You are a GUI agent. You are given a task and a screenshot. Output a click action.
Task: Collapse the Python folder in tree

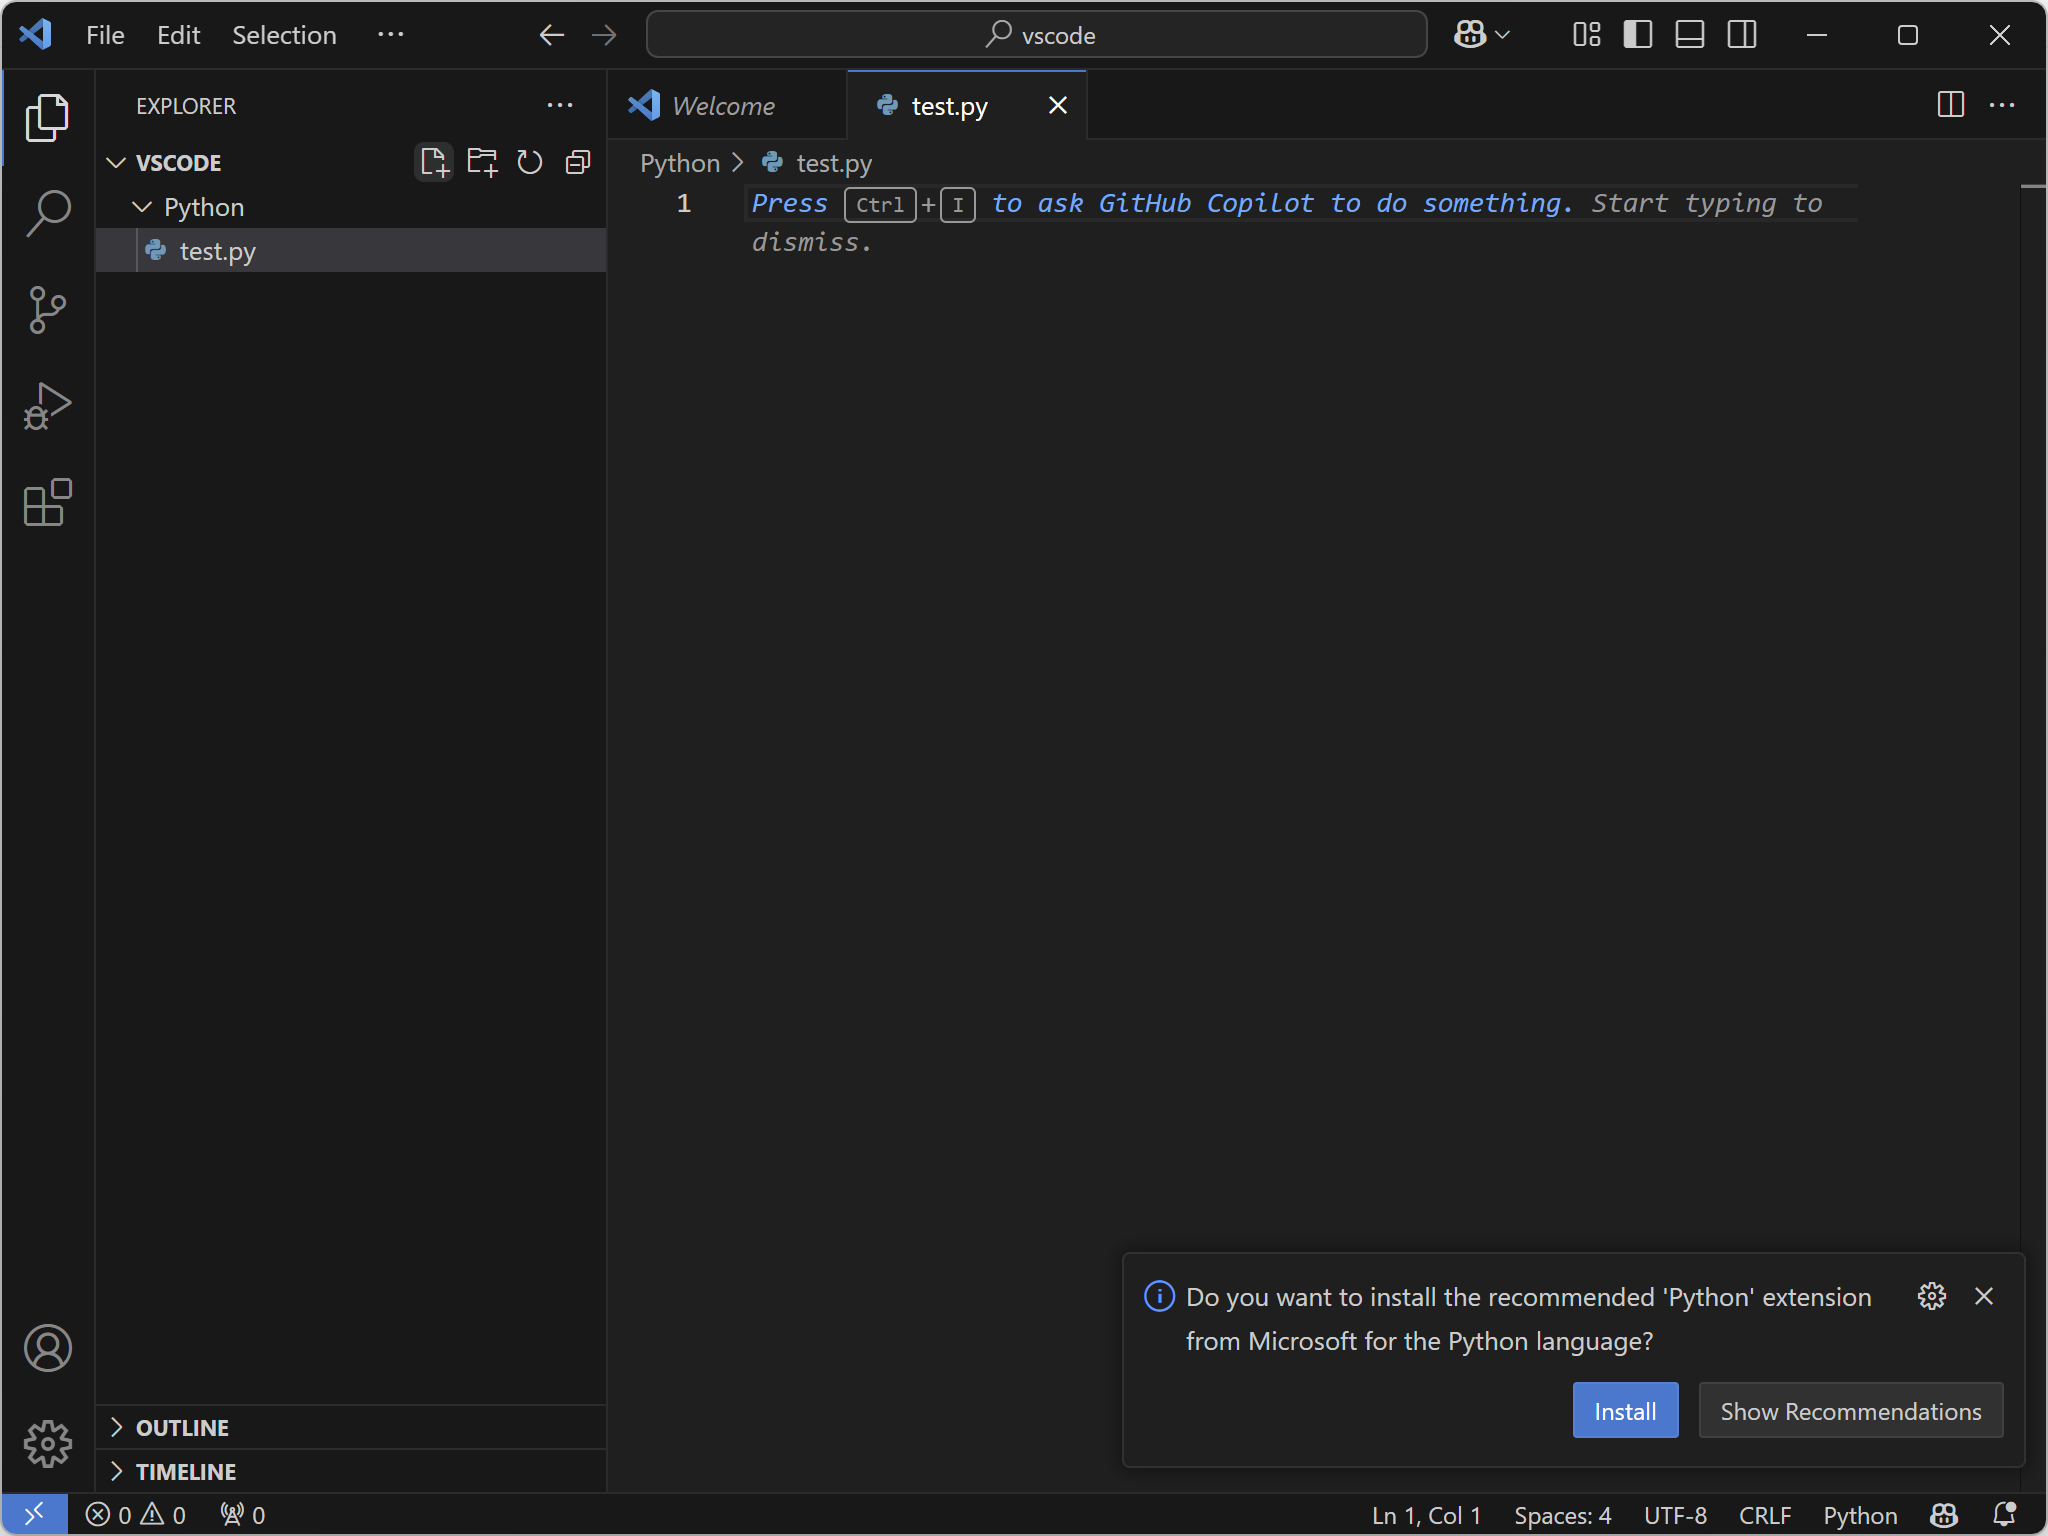143,207
